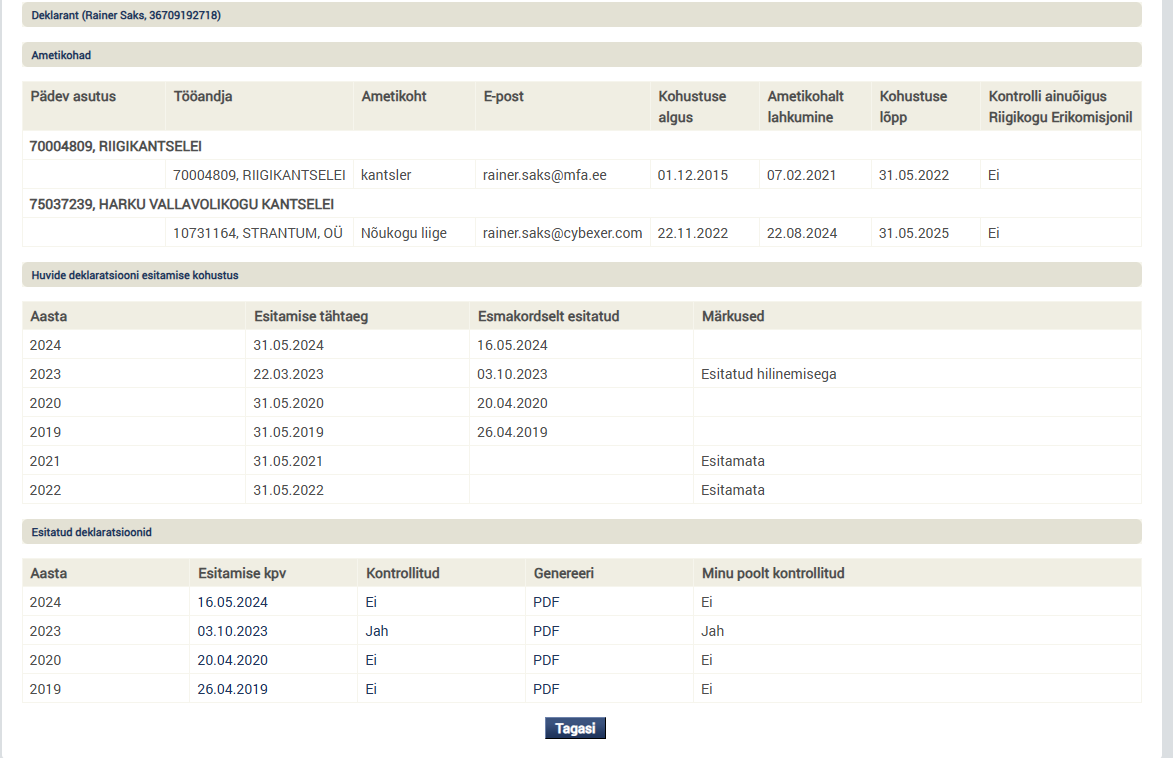Click the Esitamata remark for year 2022
Screen dimensions: 1173x758
pos(732,491)
